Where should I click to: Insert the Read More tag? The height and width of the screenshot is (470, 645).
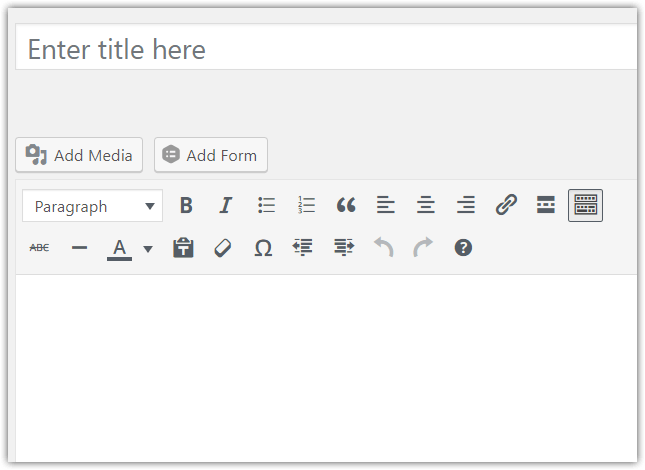click(x=545, y=205)
